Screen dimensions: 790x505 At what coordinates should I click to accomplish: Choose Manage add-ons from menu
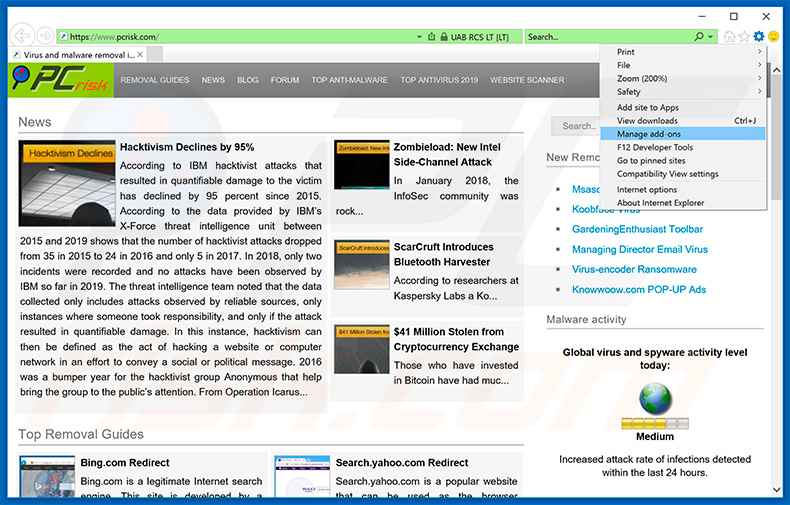(683, 134)
